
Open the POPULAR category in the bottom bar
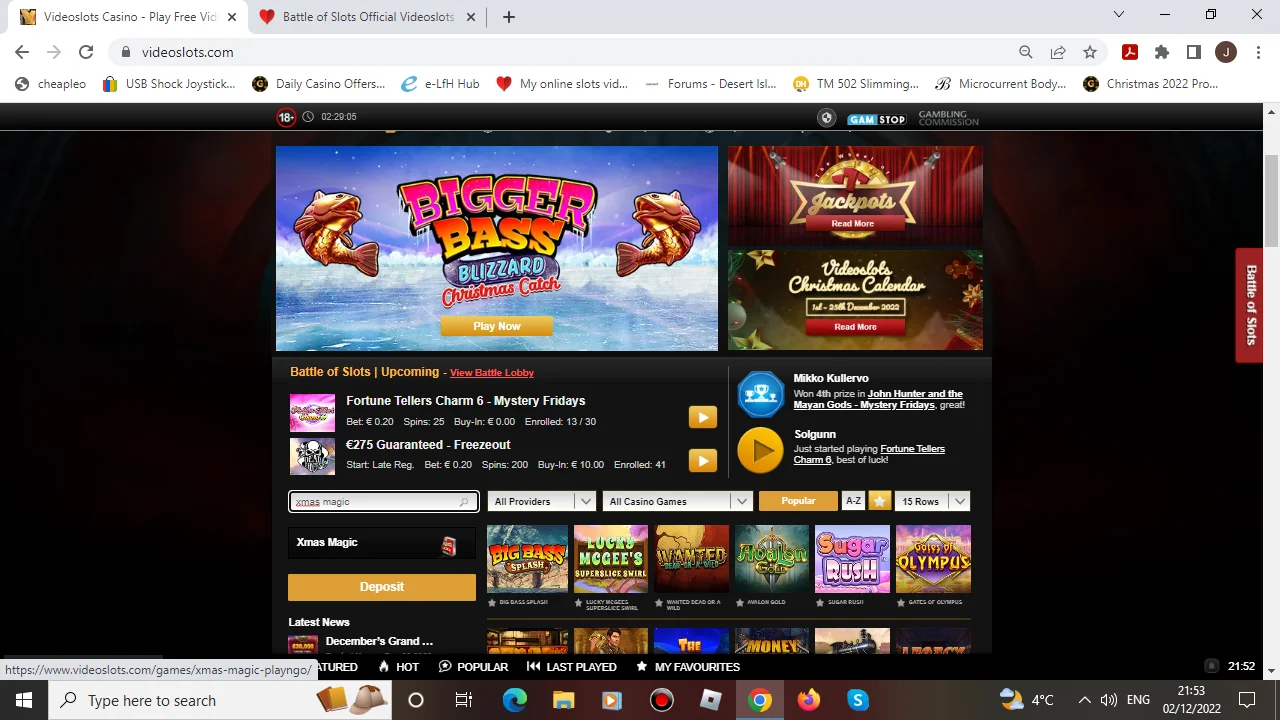coord(473,667)
